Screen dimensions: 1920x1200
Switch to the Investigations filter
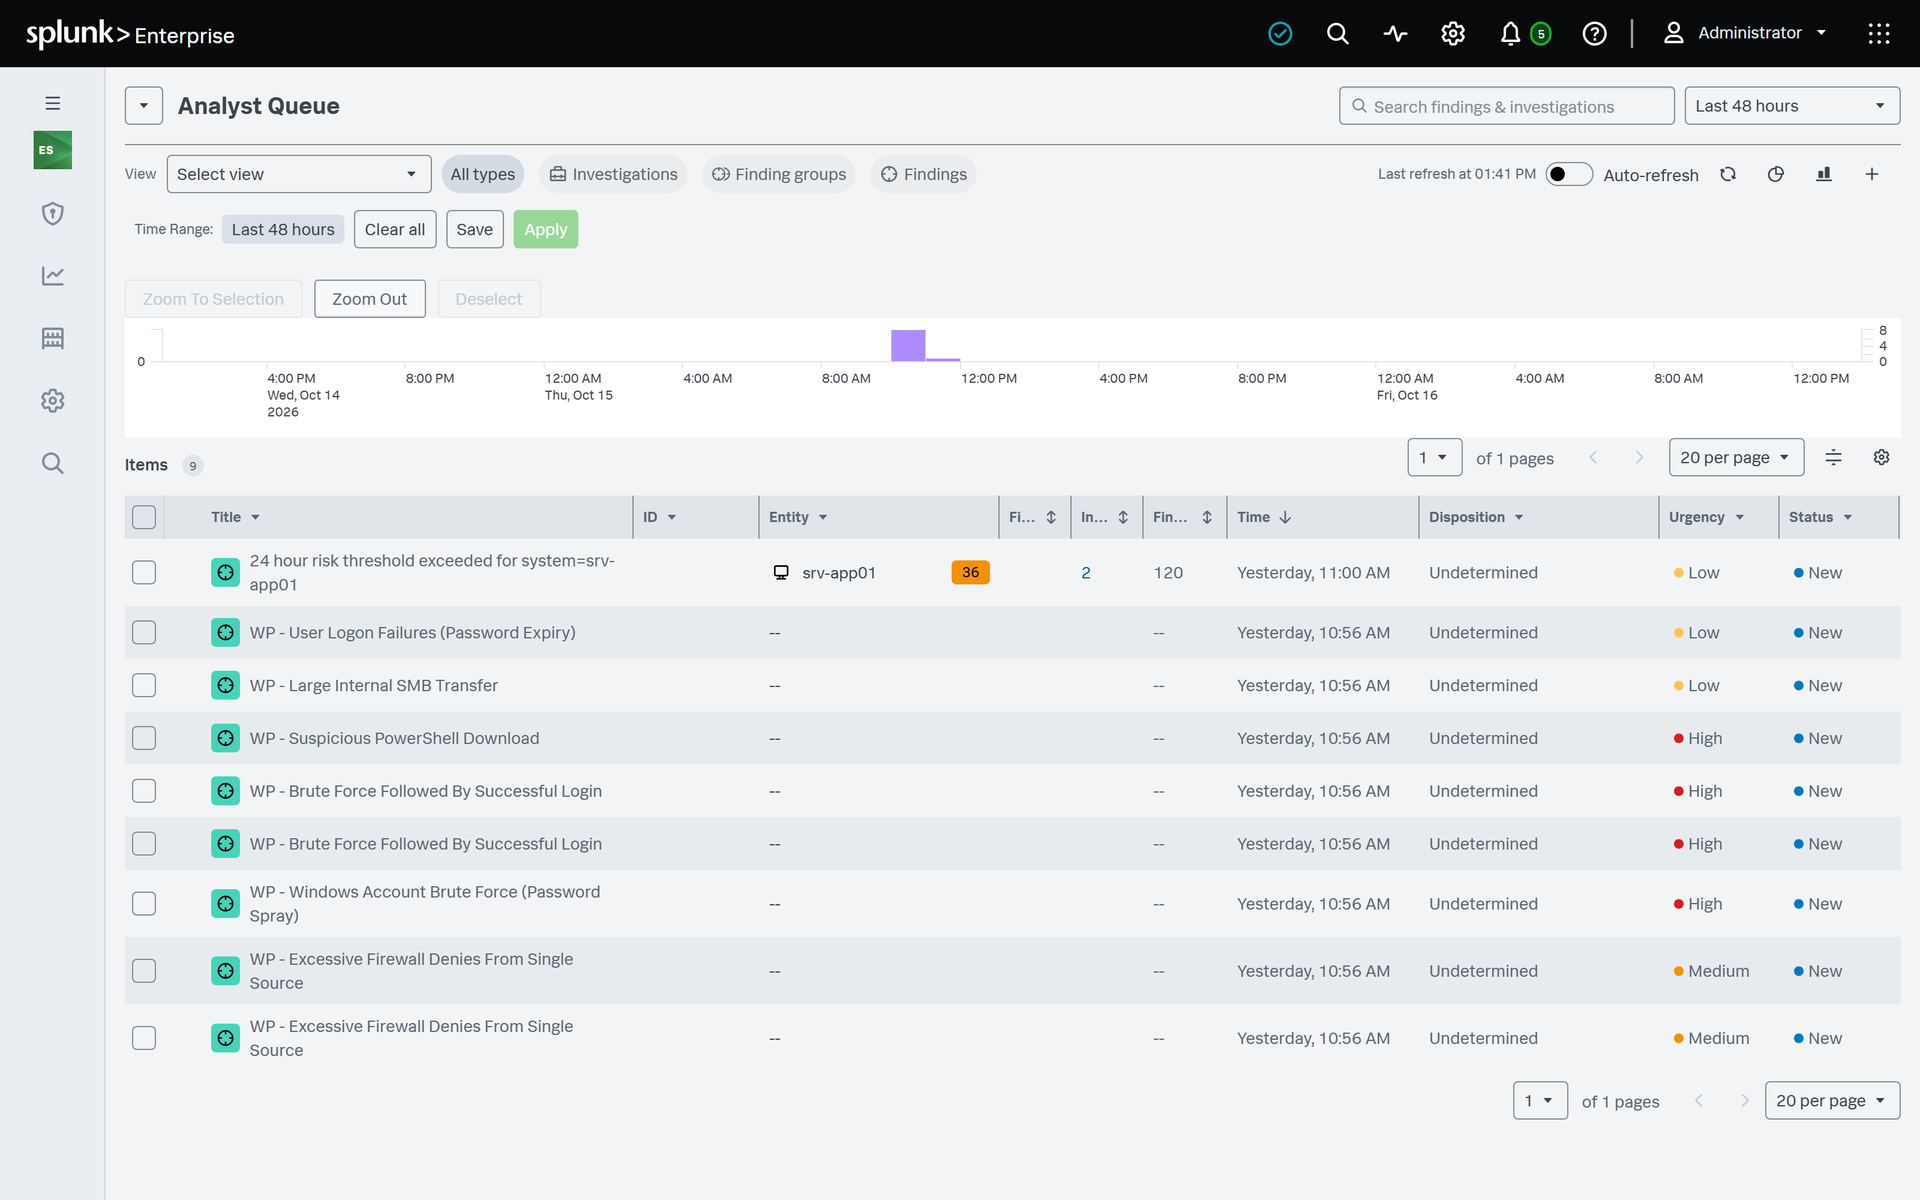pos(613,174)
